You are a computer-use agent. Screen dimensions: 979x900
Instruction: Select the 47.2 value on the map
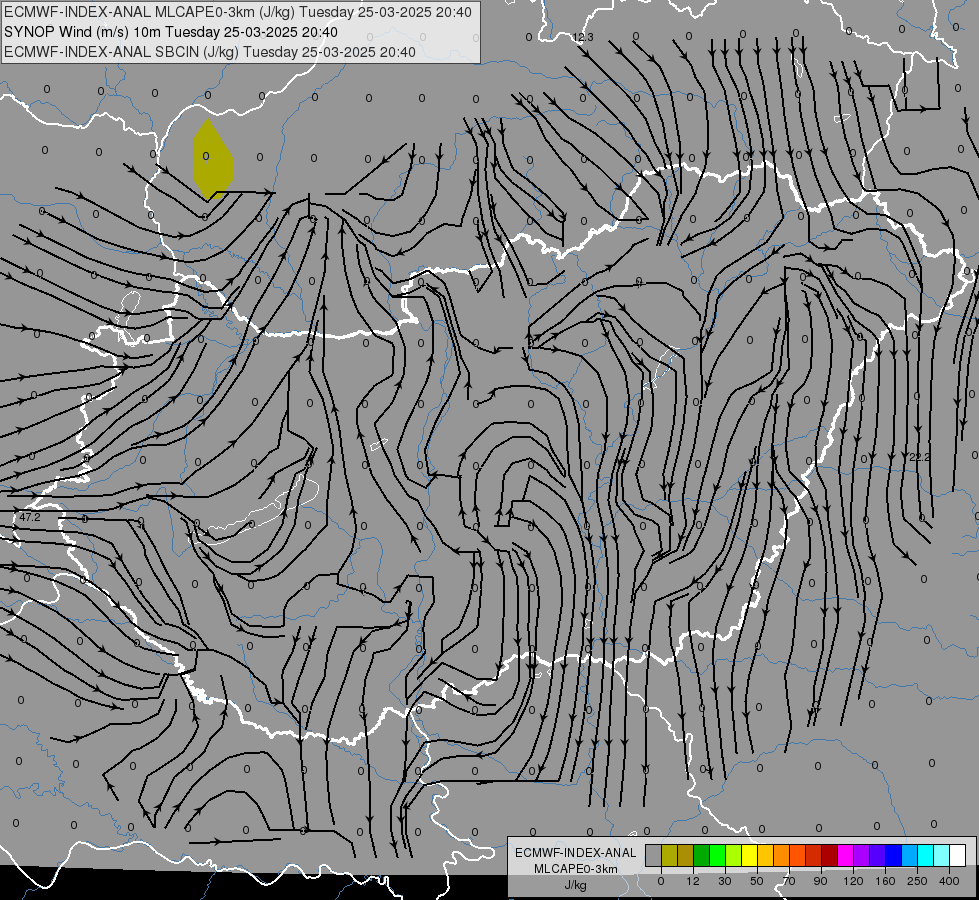(x=29, y=517)
